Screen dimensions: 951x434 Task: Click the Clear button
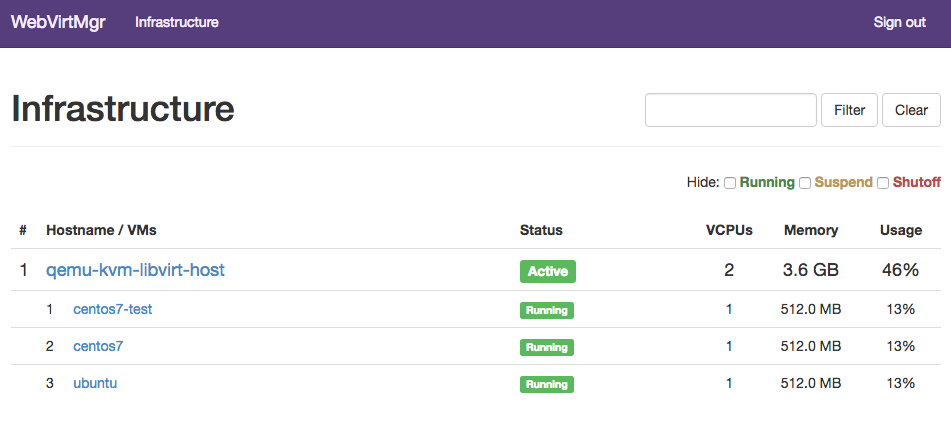(911, 110)
